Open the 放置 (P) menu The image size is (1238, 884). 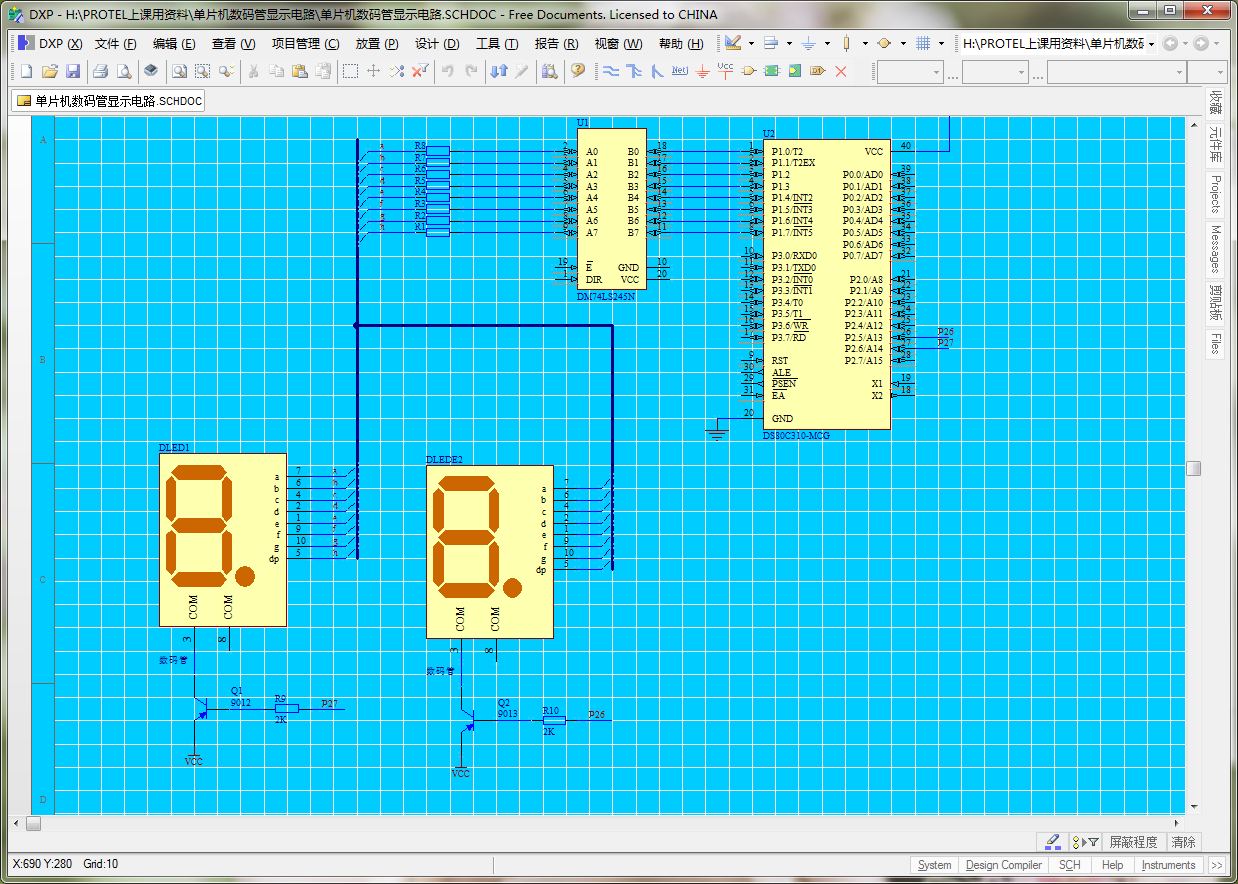[x=377, y=44]
